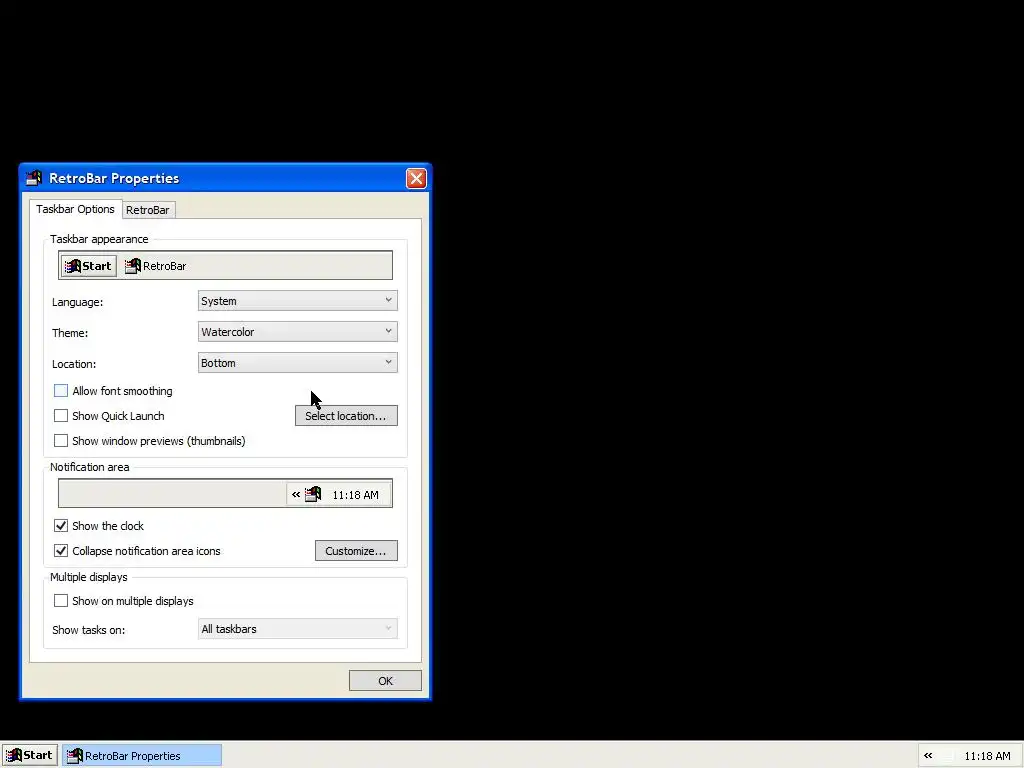
Task: Enable Show window previews (thumbnails)
Action: [61, 441]
